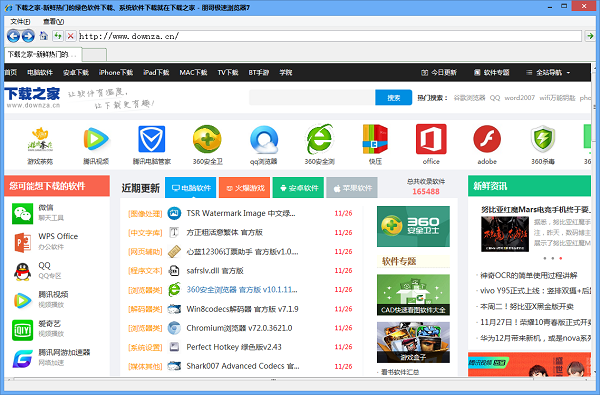Open the TV下载 nav link
The image size is (600, 395).
228,72
